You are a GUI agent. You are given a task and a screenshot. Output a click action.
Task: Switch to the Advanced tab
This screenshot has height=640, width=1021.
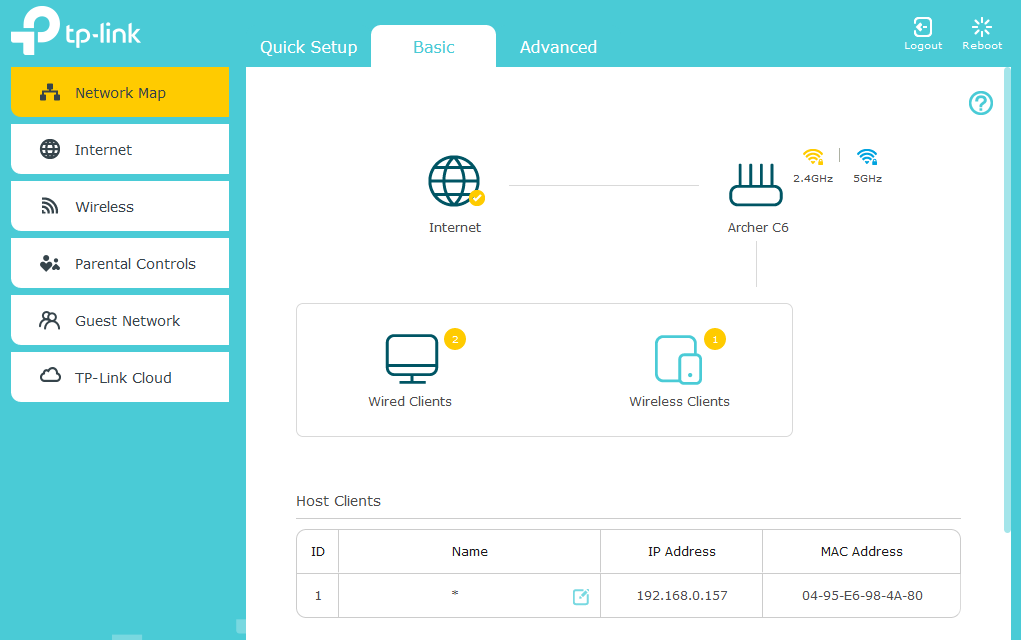[x=558, y=47]
